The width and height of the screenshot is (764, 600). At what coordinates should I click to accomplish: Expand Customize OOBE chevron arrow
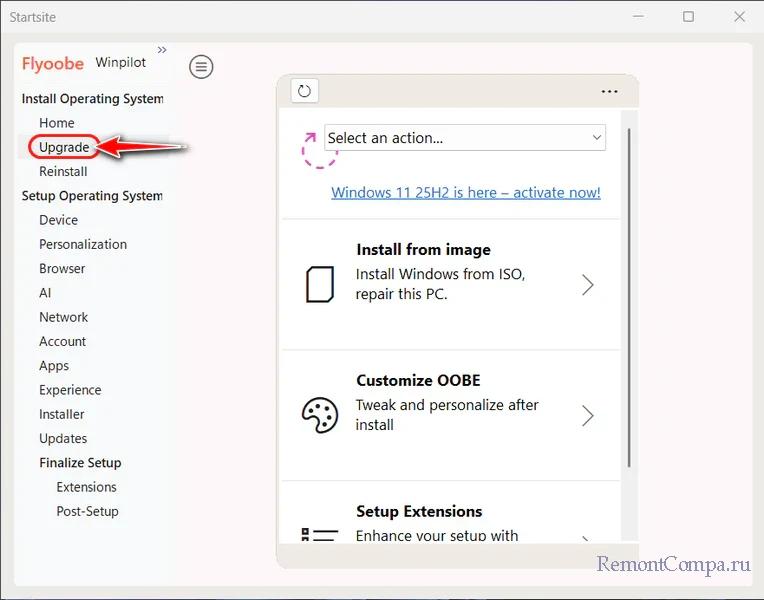(x=588, y=415)
